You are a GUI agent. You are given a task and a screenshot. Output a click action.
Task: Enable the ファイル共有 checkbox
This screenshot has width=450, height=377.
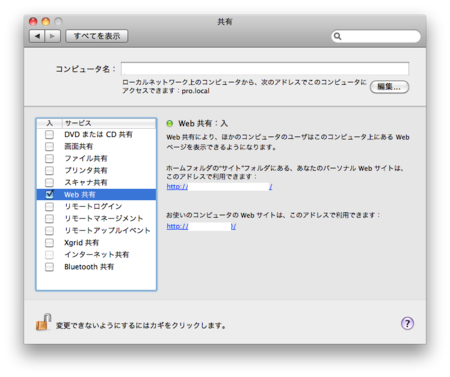point(49,158)
